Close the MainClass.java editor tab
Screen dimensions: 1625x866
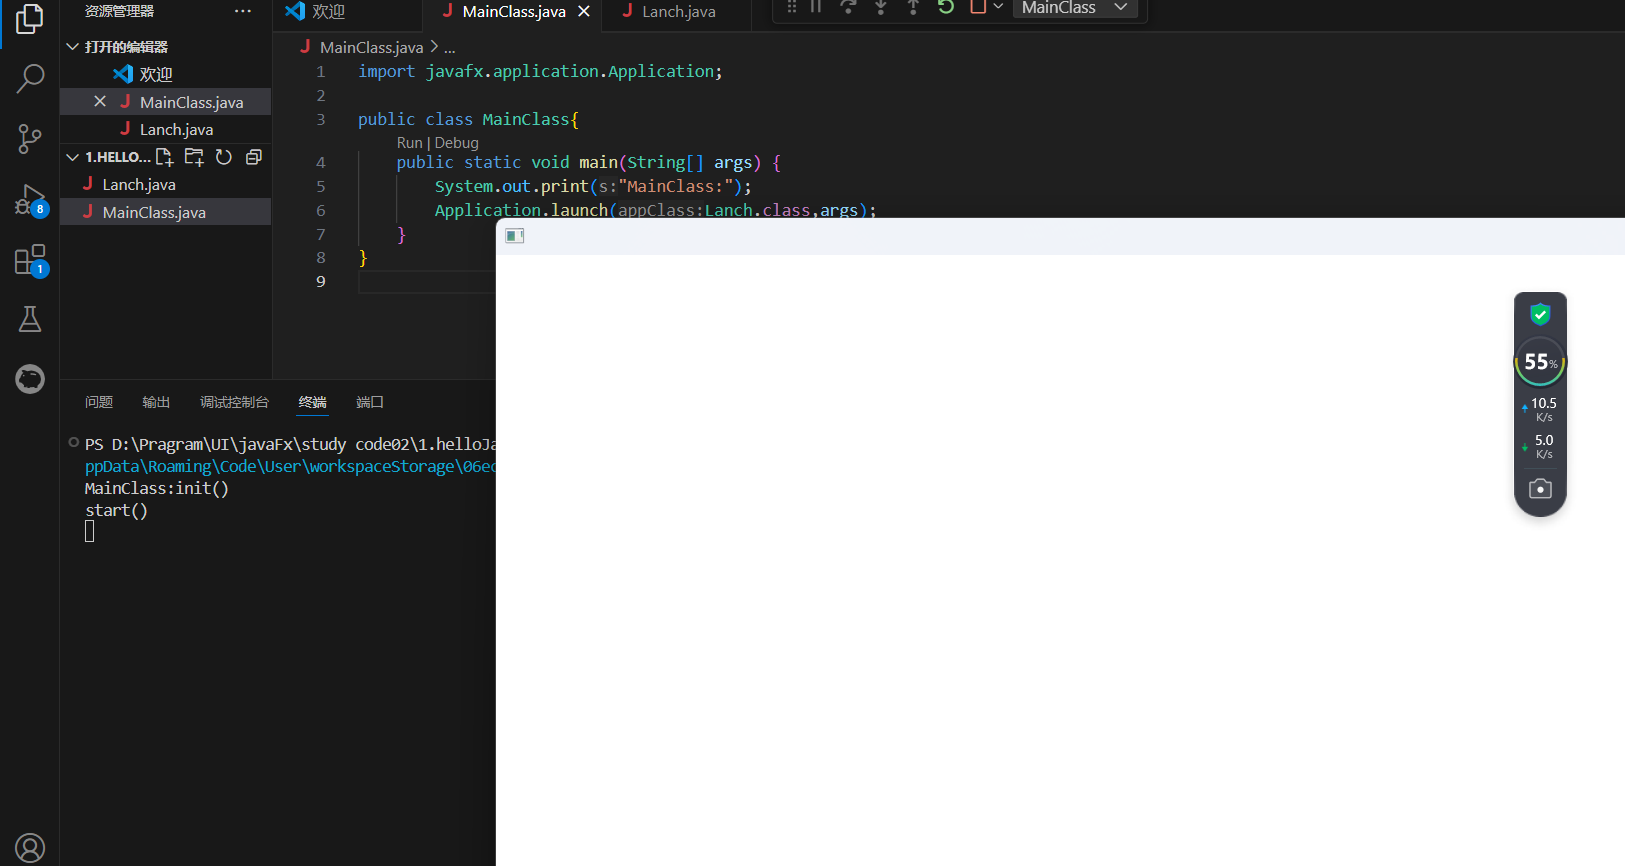pos(584,12)
